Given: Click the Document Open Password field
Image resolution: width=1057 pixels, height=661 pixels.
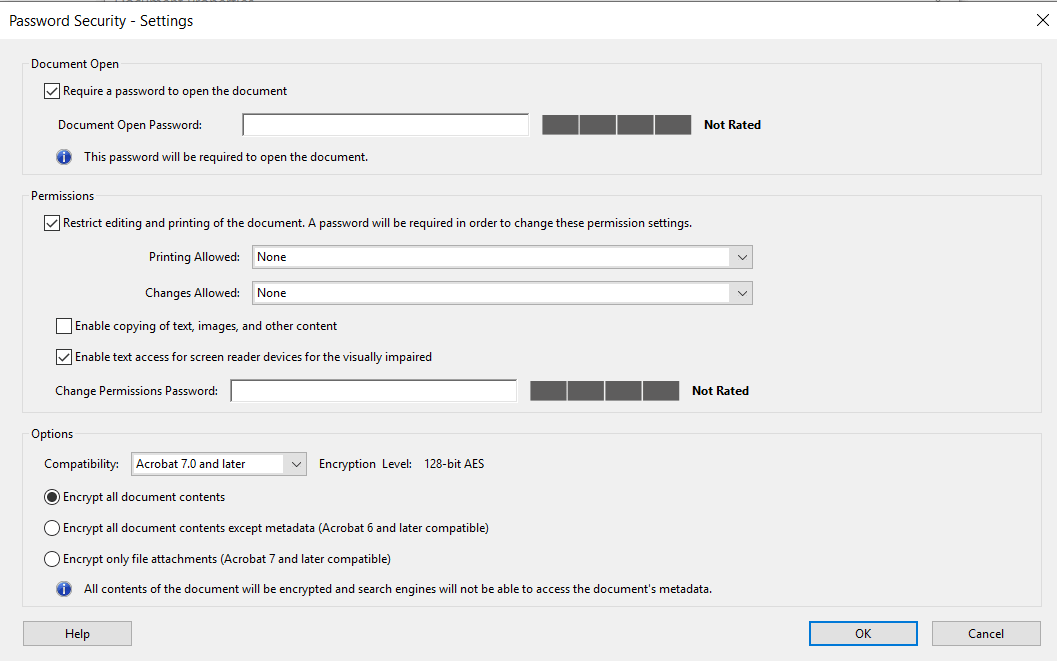Looking at the screenshot, I should tap(386, 125).
